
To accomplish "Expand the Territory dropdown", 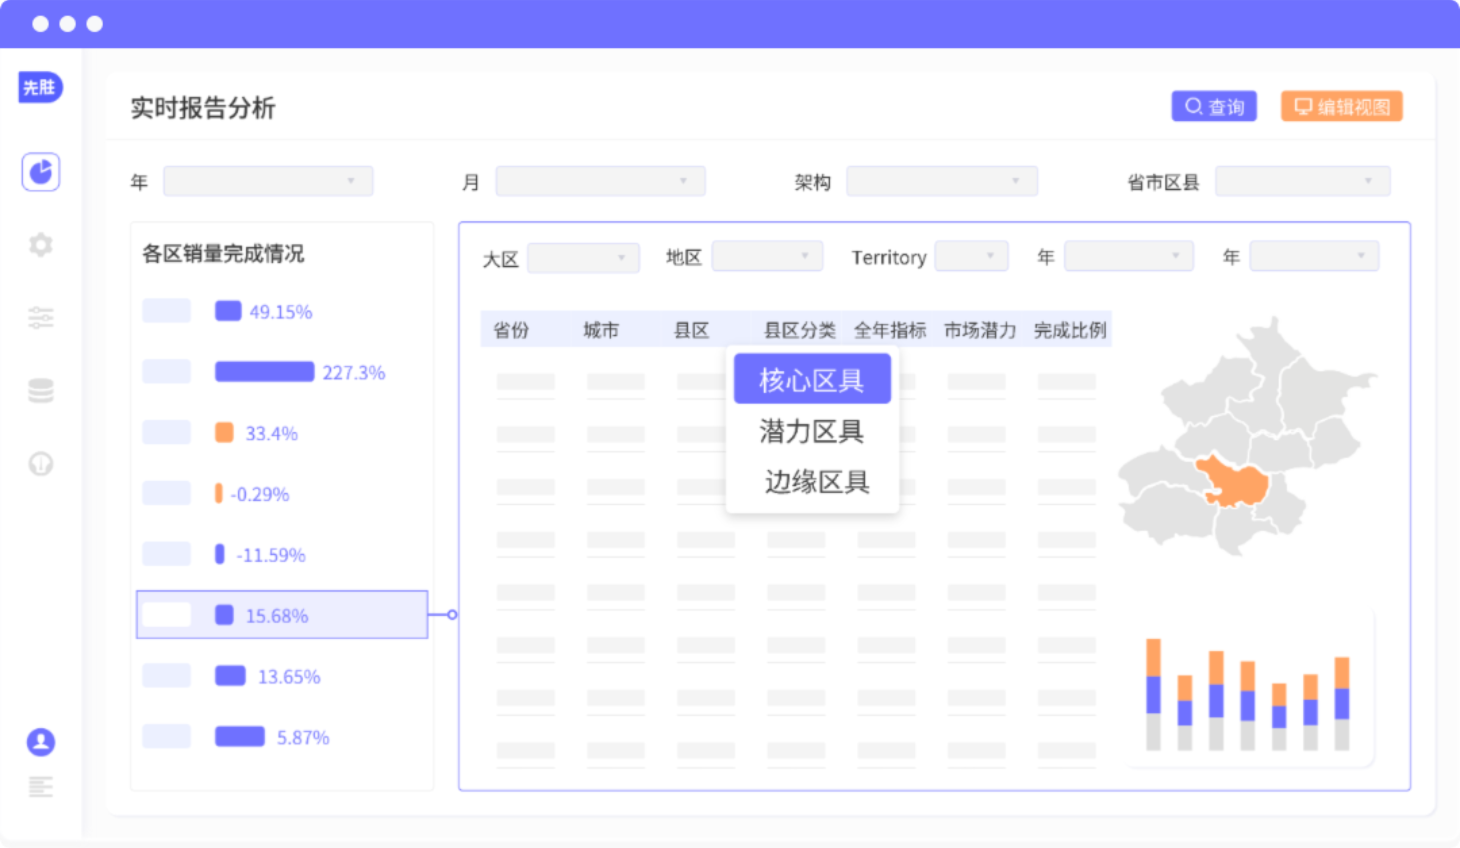I will click(x=971, y=257).
